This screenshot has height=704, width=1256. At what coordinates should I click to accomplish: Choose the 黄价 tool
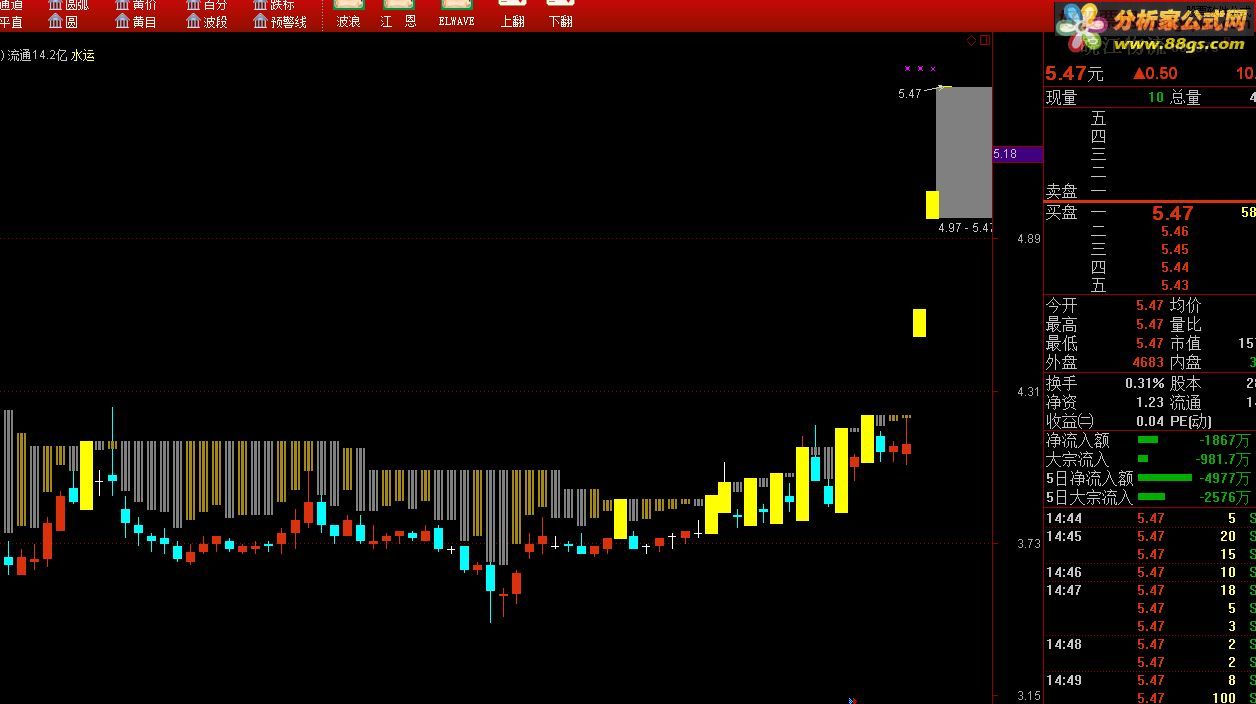pyautogui.click(x=136, y=5)
